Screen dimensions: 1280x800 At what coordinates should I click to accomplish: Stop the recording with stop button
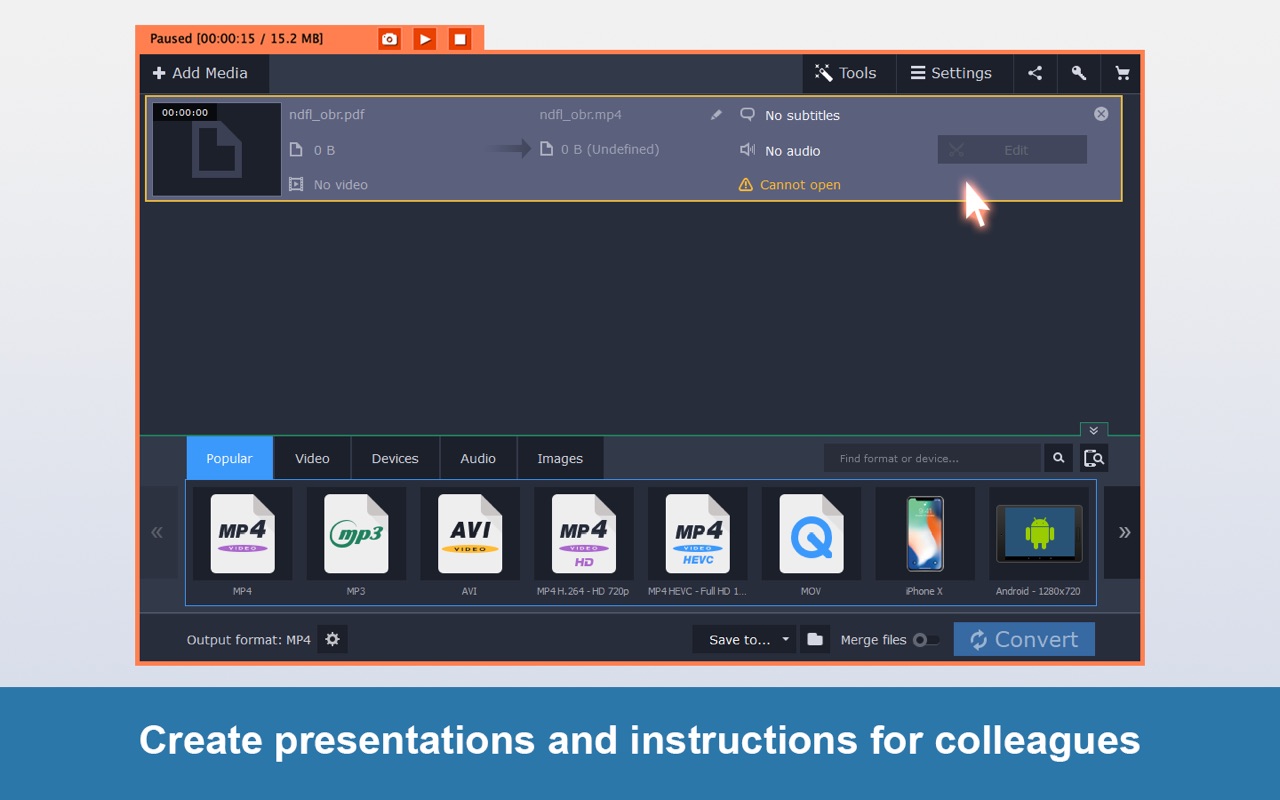pos(460,39)
